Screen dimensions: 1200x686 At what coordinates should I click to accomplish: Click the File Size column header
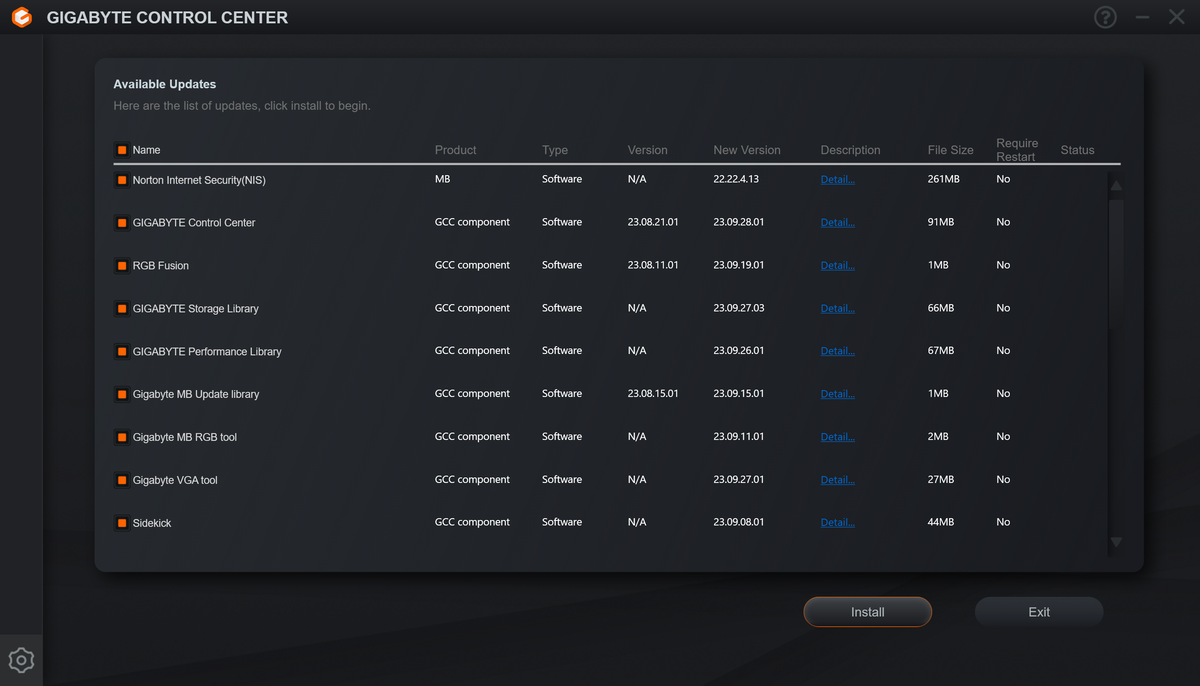[x=950, y=150]
